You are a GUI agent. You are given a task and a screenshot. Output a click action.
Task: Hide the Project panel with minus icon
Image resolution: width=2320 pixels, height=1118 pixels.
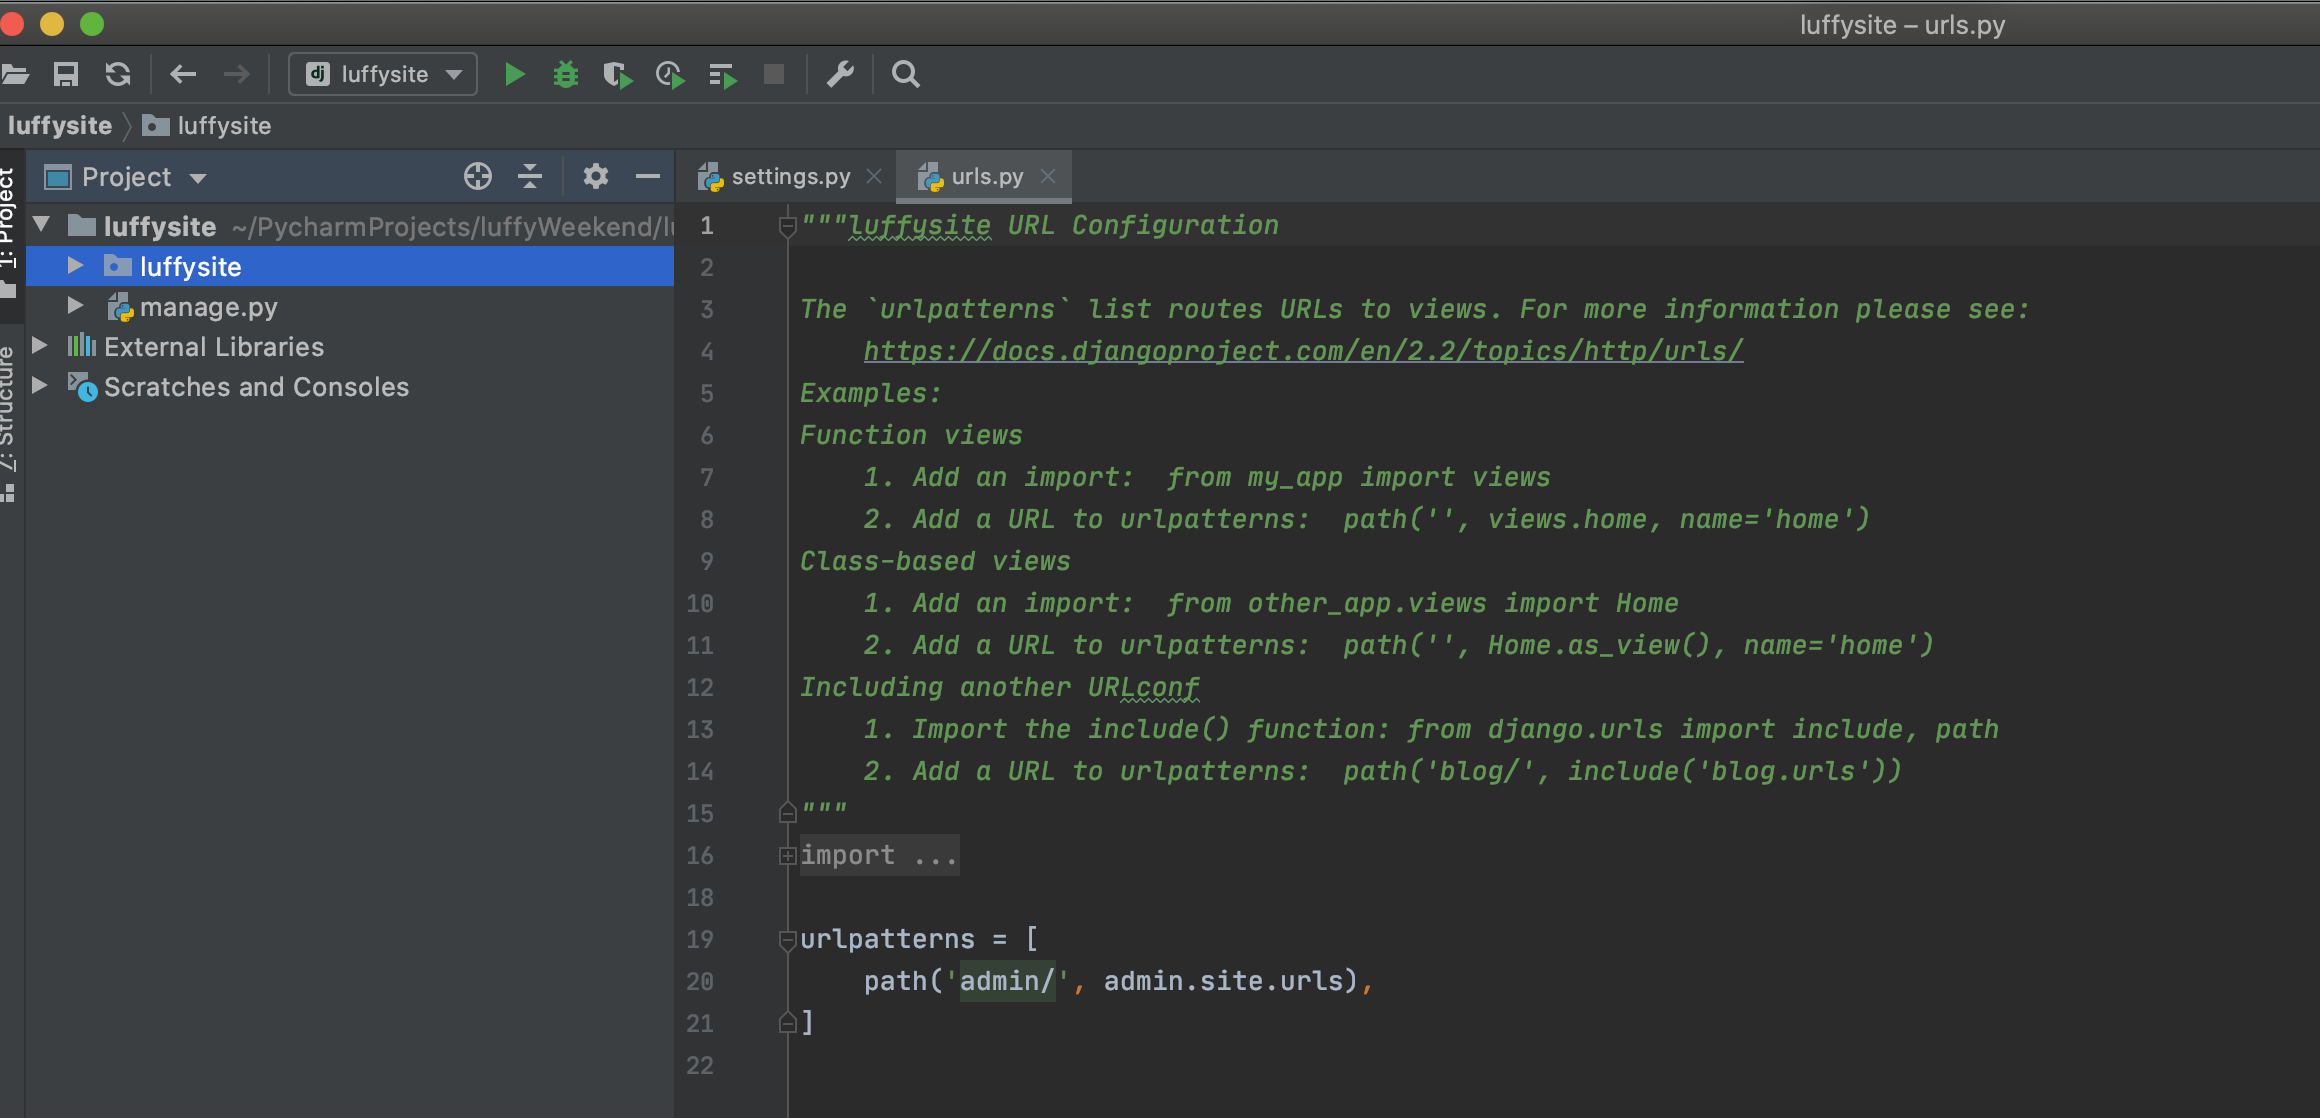click(x=648, y=177)
